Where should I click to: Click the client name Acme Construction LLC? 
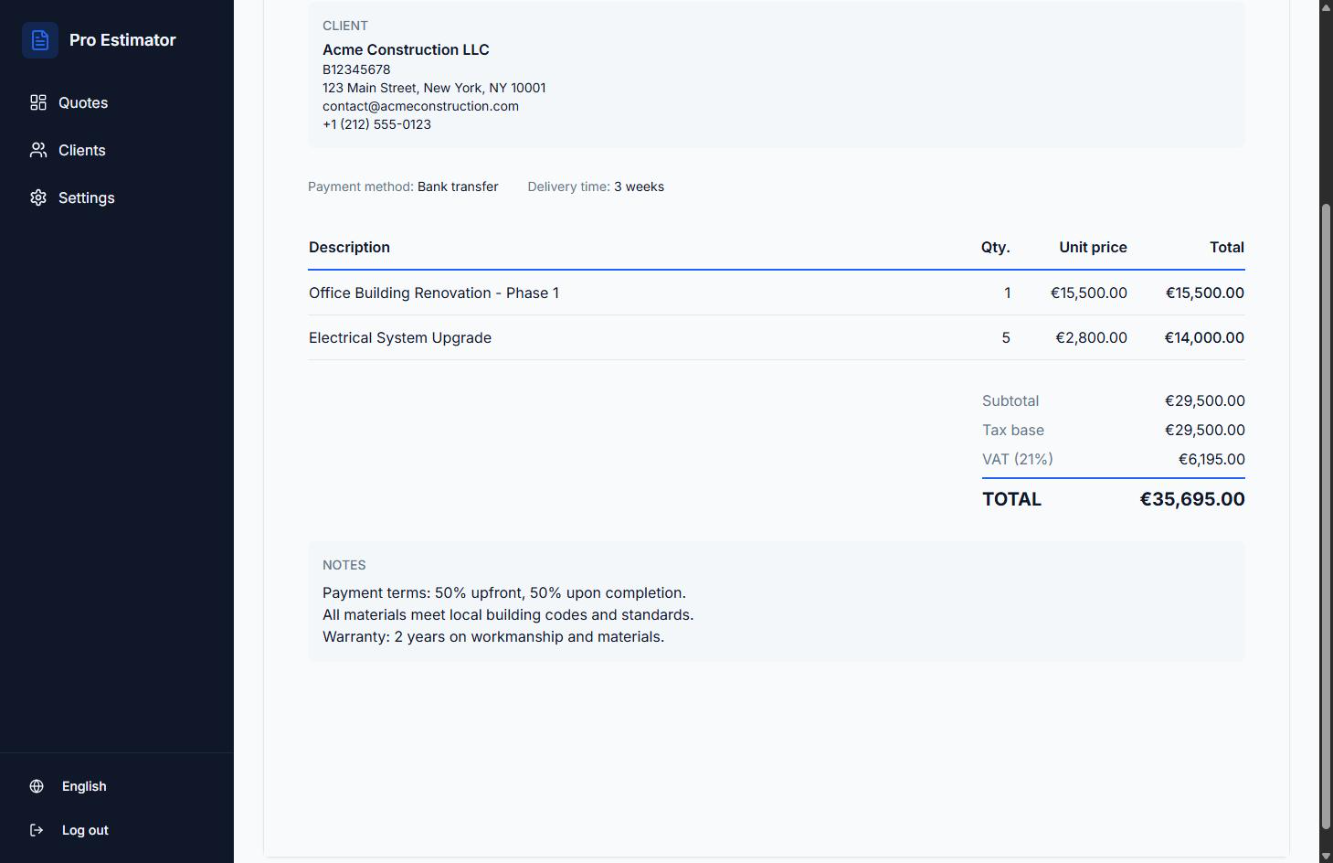pos(405,49)
